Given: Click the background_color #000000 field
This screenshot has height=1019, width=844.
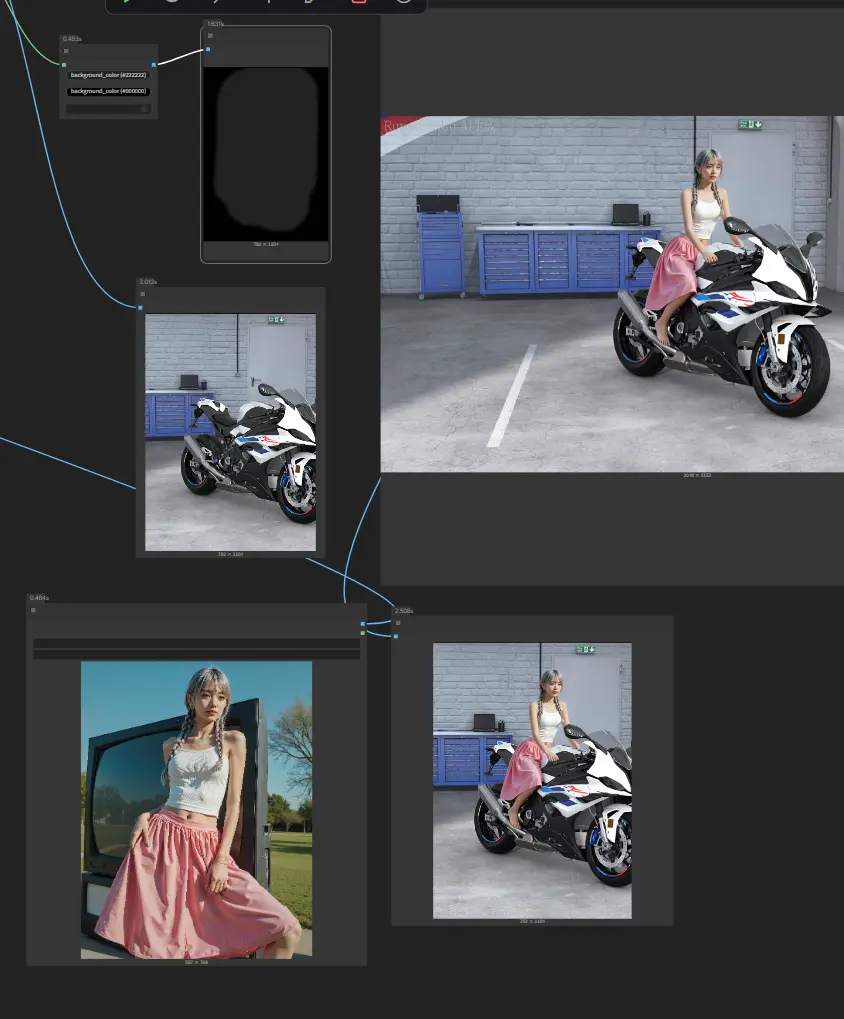Looking at the screenshot, I should [x=108, y=91].
